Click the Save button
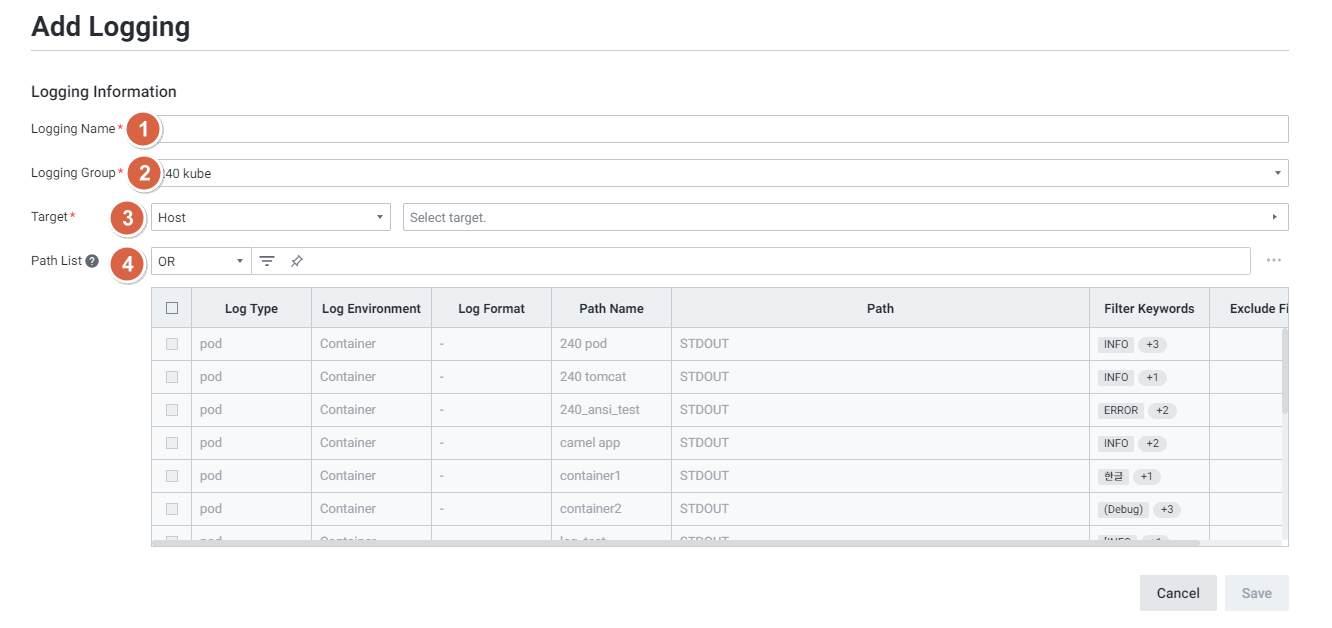 click(x=1256, y=593)
